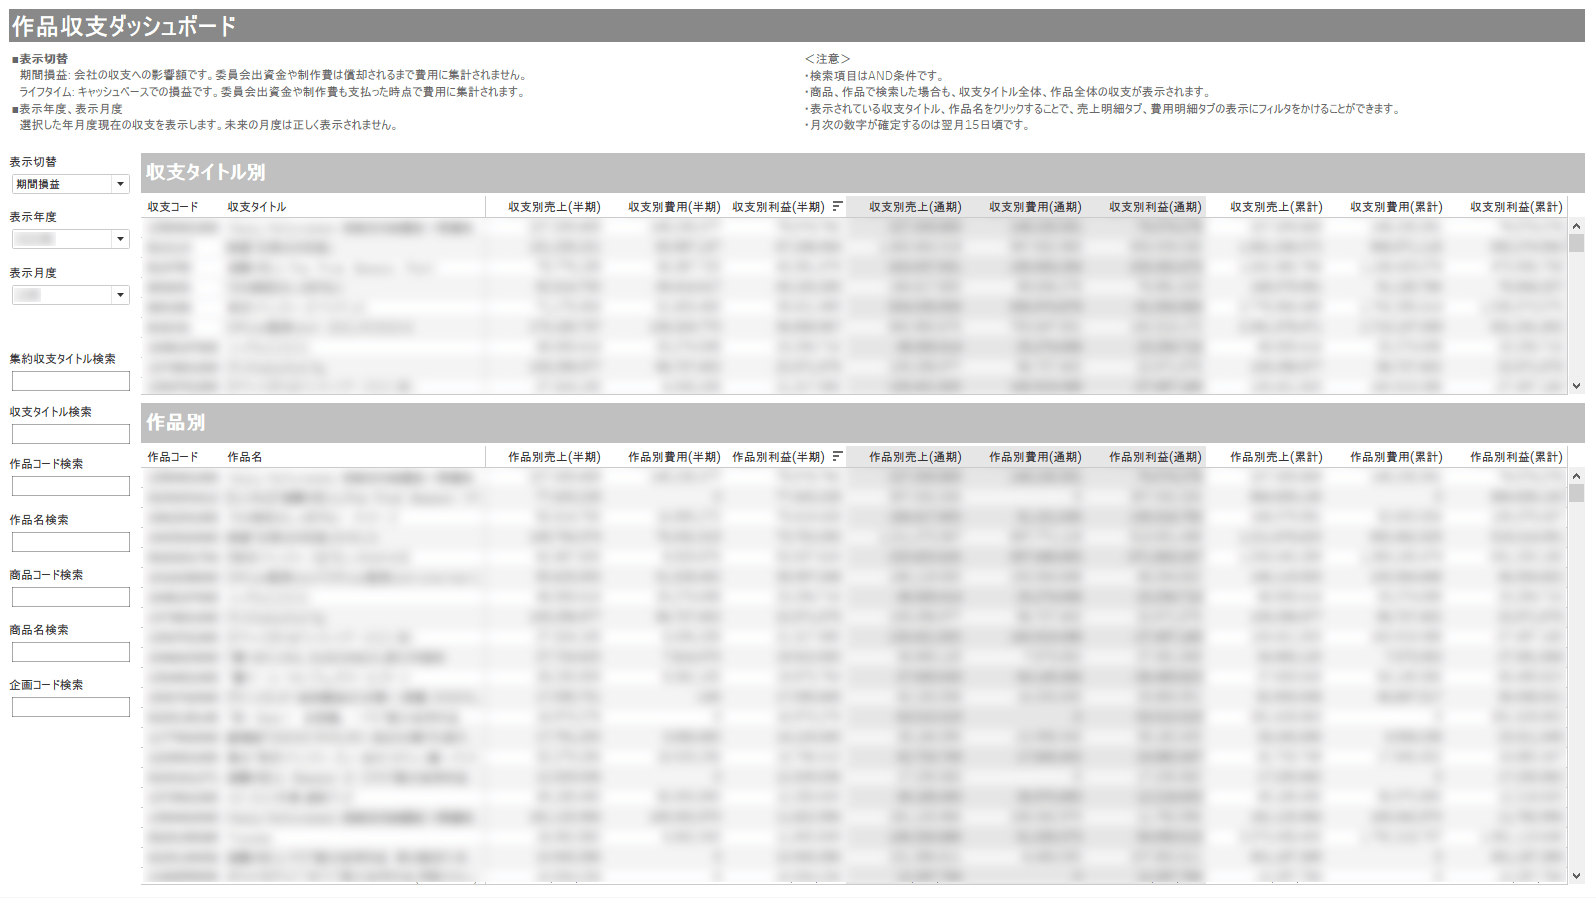Click the 収支別費用(通期) column header
1596x898 pixels.
(1035, 207)
